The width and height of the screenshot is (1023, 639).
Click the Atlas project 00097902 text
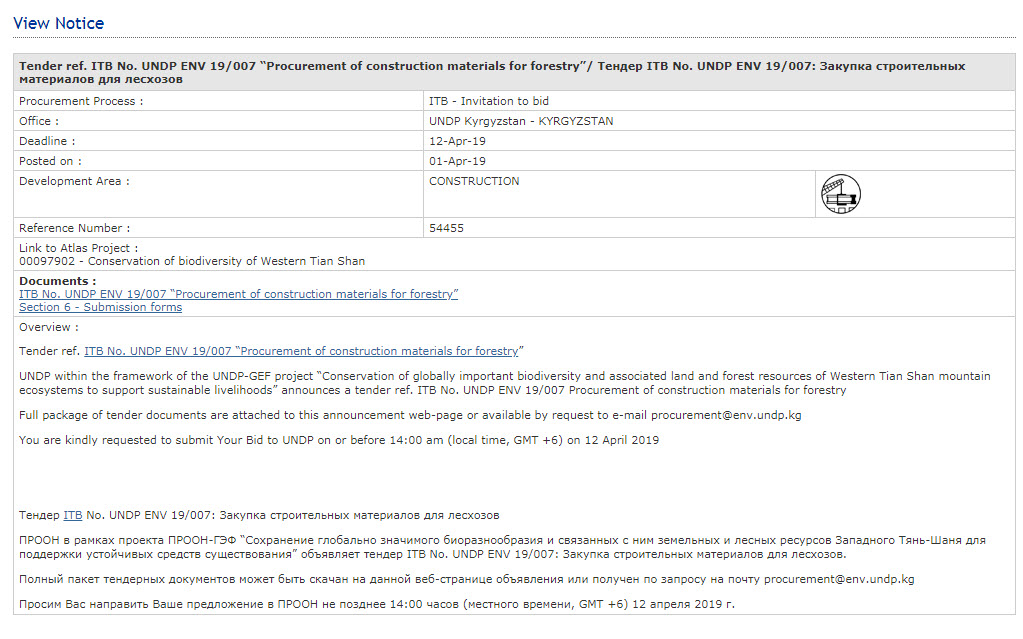click(192, 262)
